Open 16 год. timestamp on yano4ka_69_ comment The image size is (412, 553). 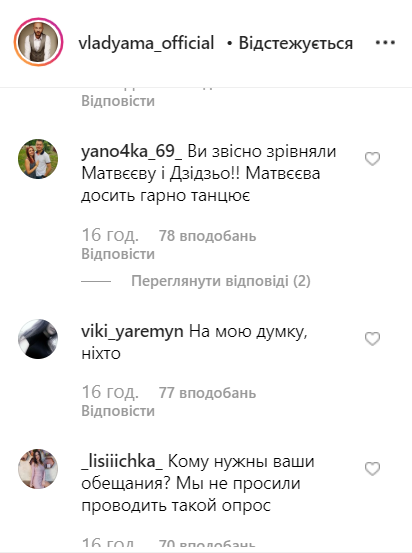pos(110,236)
